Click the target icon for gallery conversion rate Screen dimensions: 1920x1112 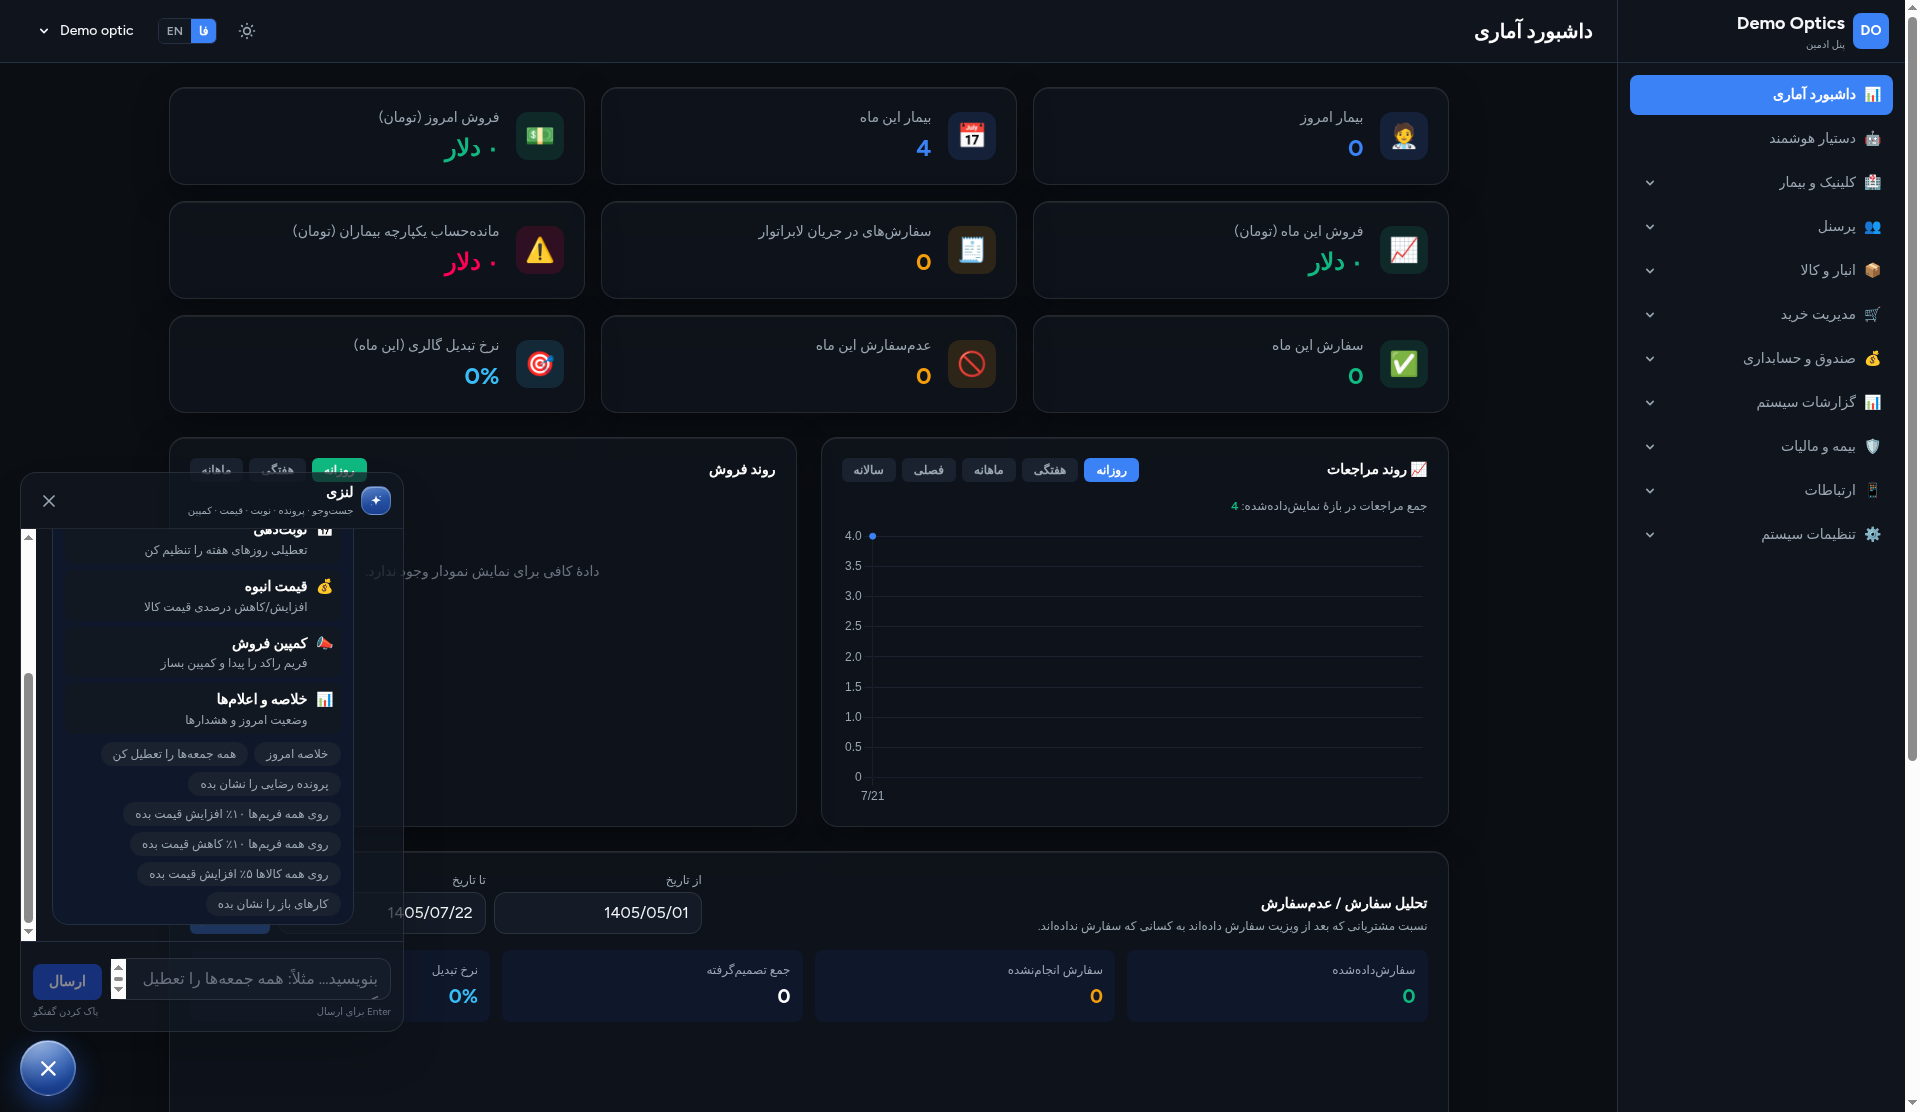[539, 364]
